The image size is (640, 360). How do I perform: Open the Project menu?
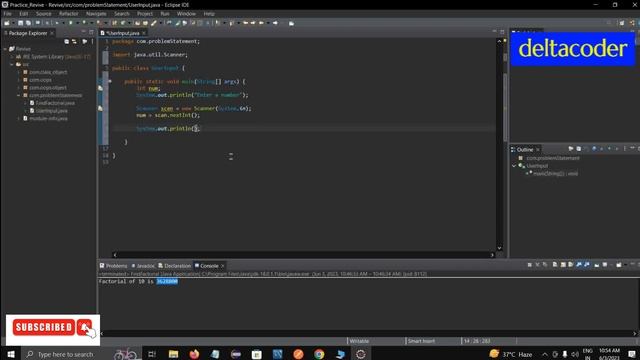(145, 13)
